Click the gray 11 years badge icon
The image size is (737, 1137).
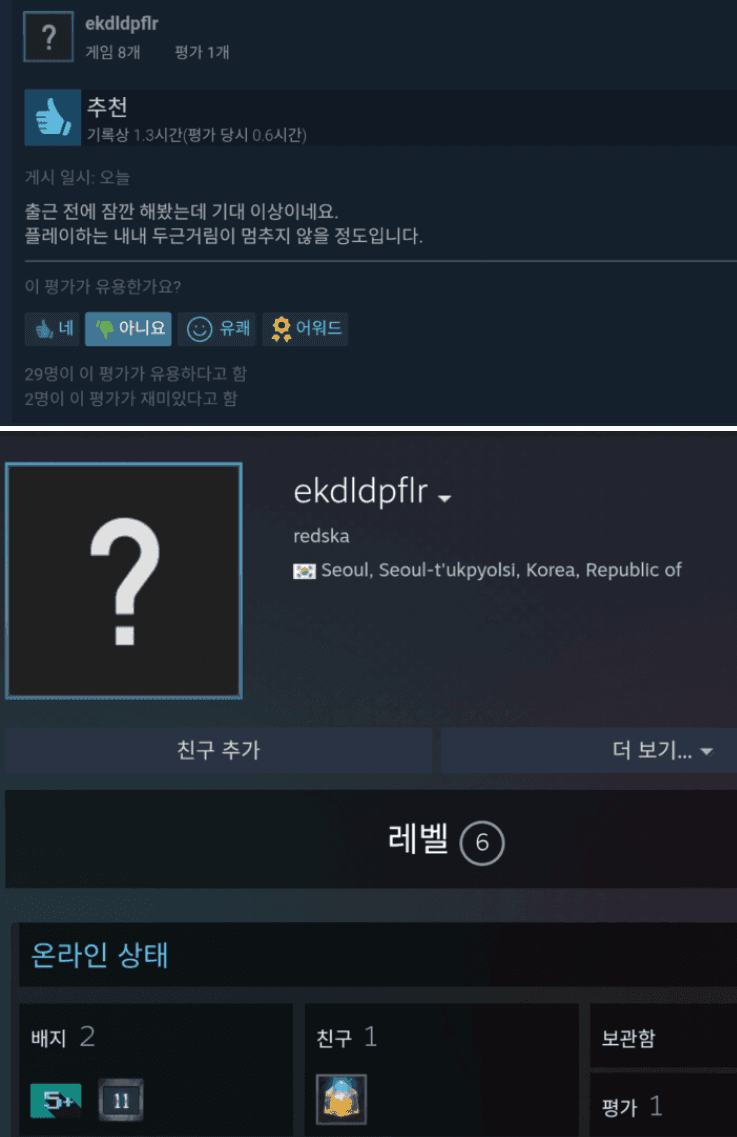pos(120,1100)
